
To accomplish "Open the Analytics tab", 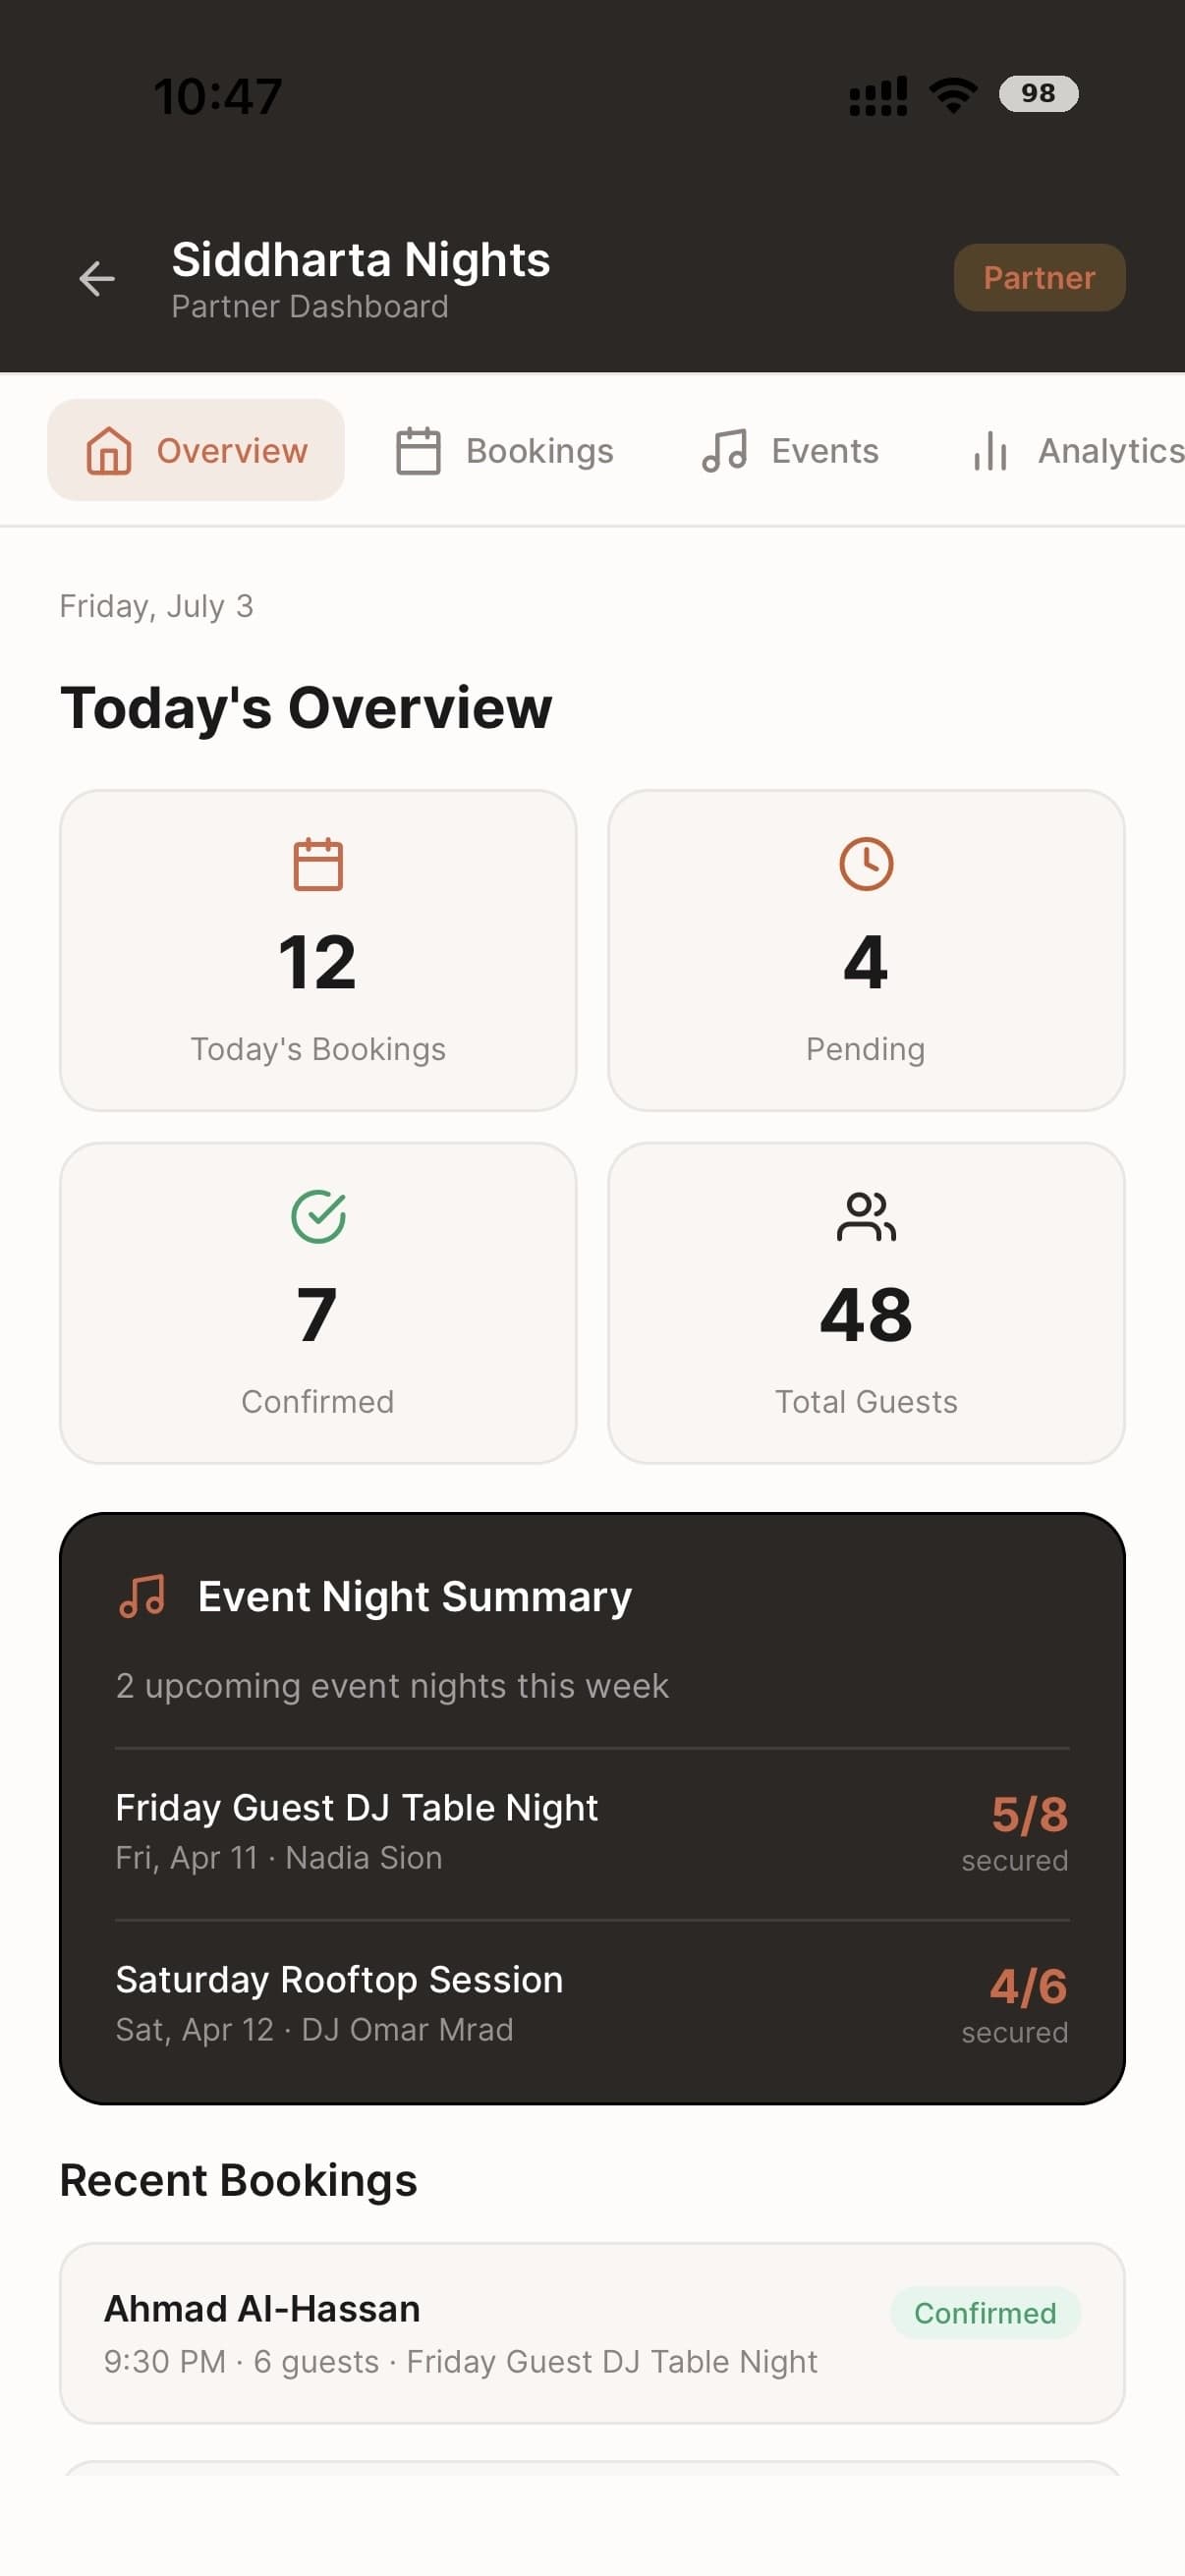I will [x=1075, y=451].
